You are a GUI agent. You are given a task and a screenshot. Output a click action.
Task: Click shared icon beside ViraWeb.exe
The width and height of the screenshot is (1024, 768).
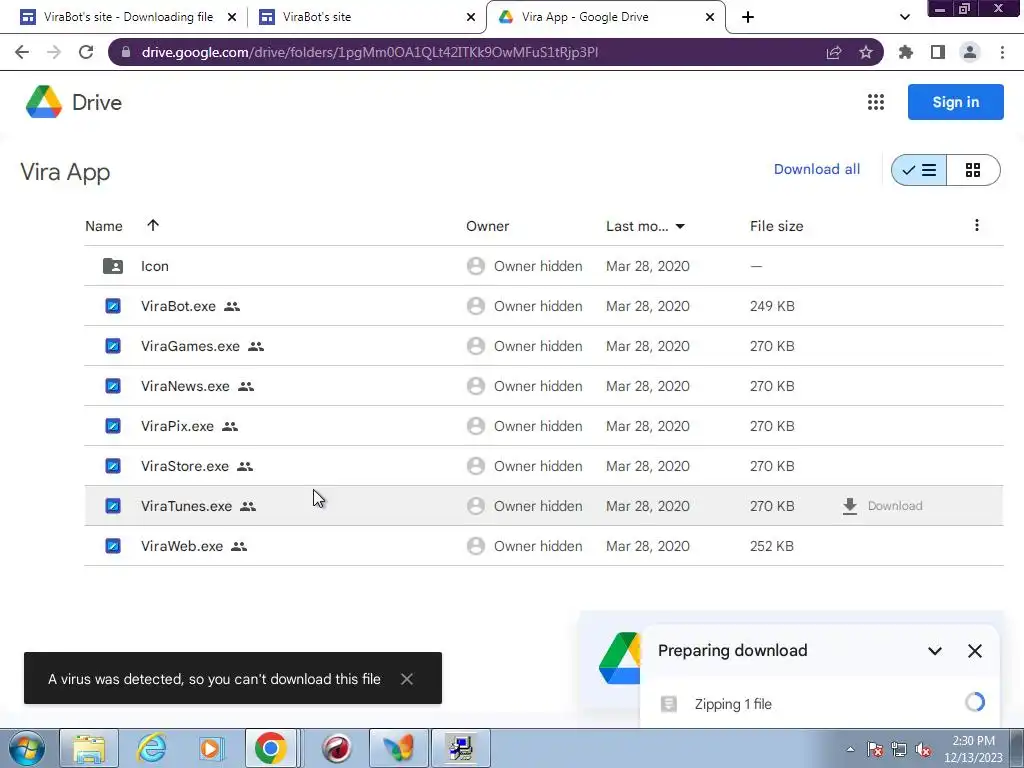click(x=239, y=546)
